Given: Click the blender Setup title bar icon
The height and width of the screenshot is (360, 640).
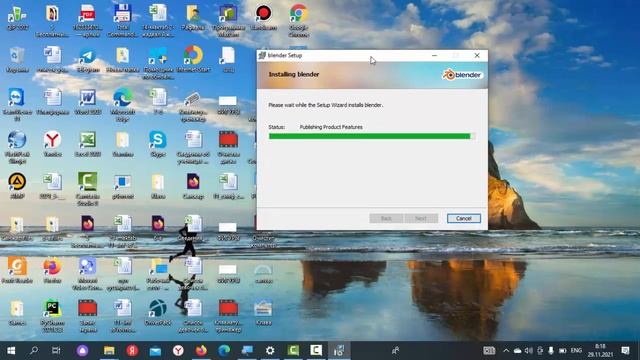Looking at the screenshot, I should (262, 55).
